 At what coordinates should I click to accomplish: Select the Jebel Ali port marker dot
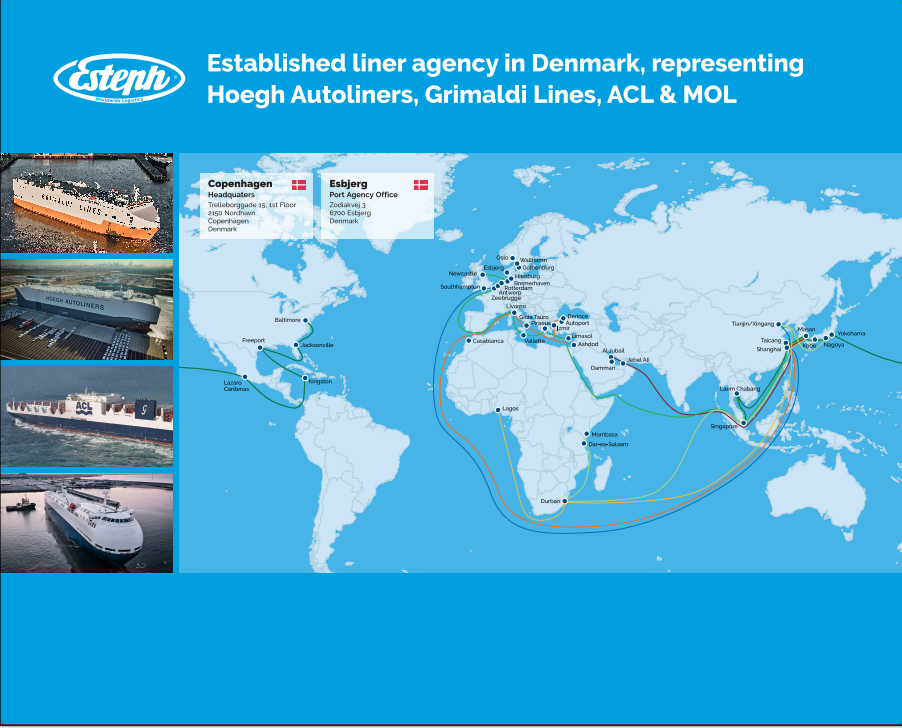[622, 363]
